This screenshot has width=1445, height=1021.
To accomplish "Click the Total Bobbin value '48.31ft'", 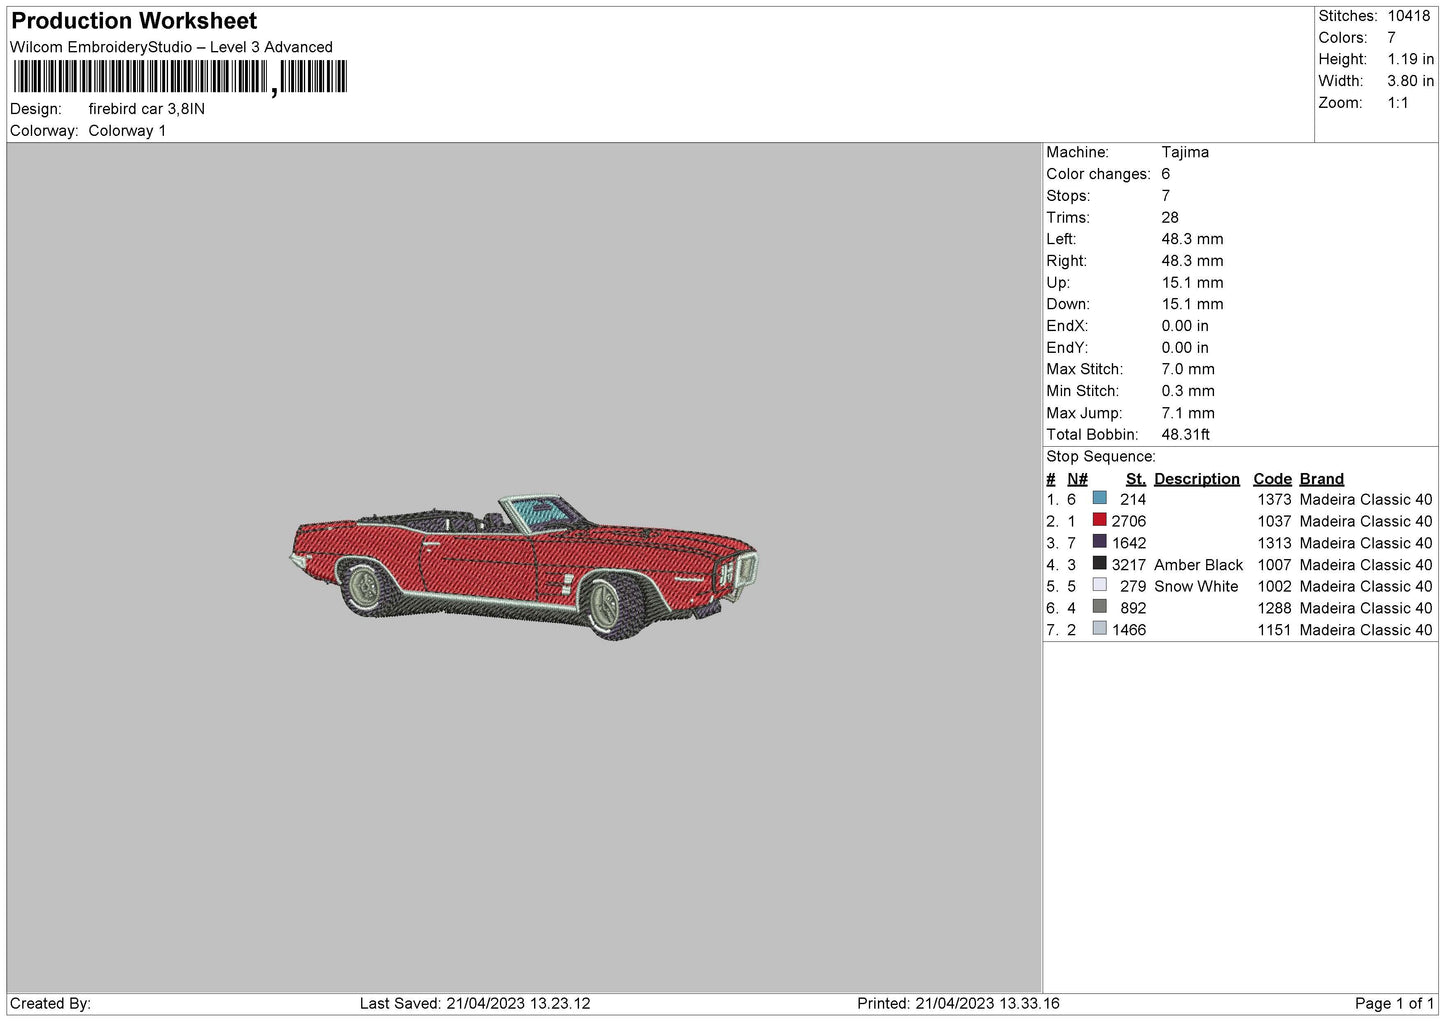I will click(1186, 435).
